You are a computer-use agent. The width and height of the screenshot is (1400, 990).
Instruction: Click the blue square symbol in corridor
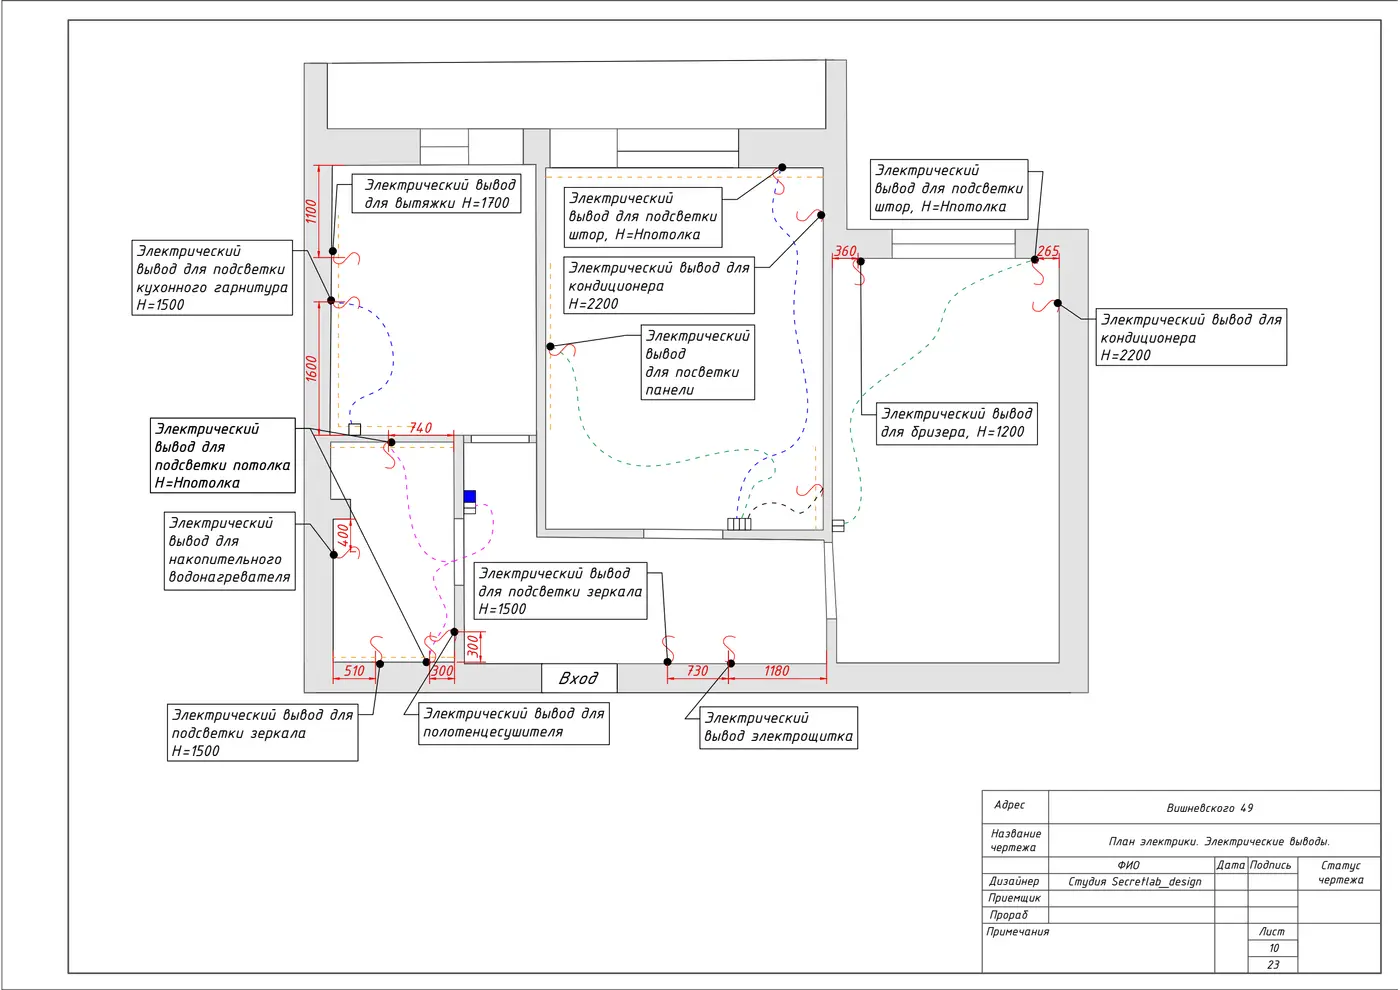pos(470,496)
